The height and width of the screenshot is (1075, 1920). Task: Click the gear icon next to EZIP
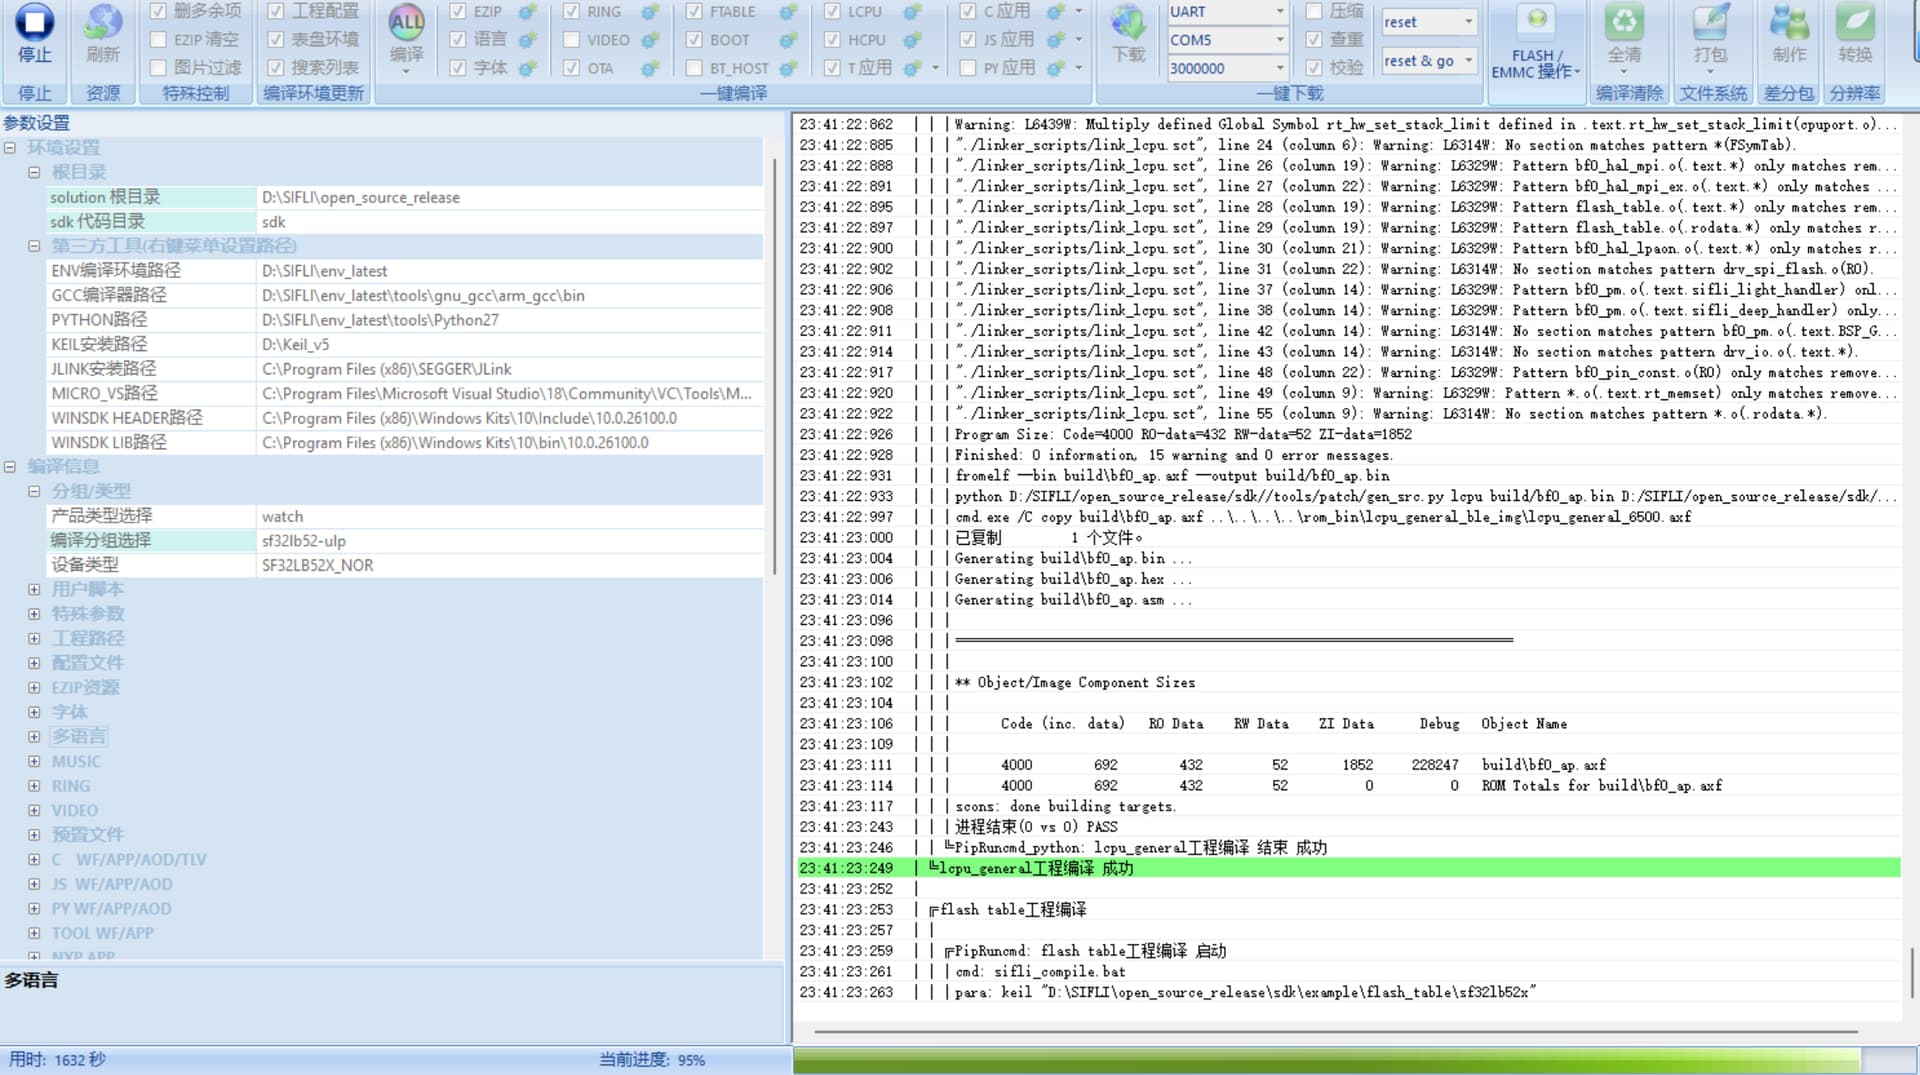[x=527, y=12]
